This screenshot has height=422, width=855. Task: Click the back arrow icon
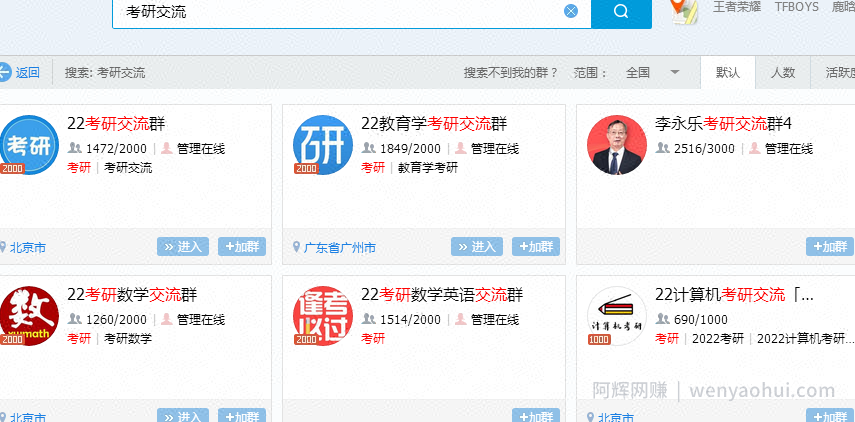4,72
